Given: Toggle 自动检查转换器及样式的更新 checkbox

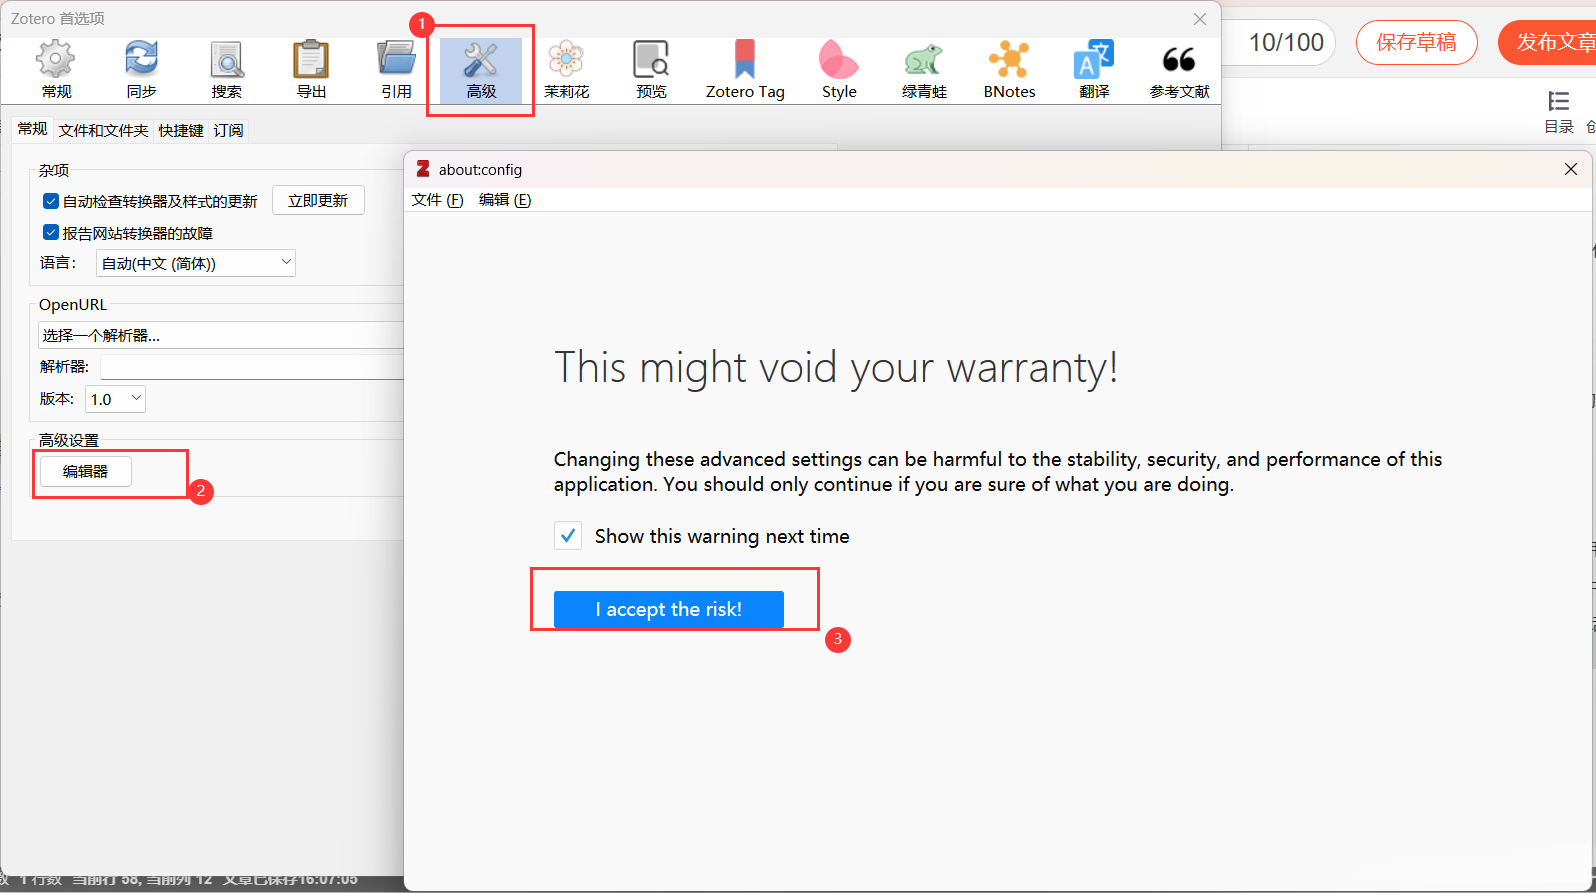Looking at the screenshot, I should point(51,201).
